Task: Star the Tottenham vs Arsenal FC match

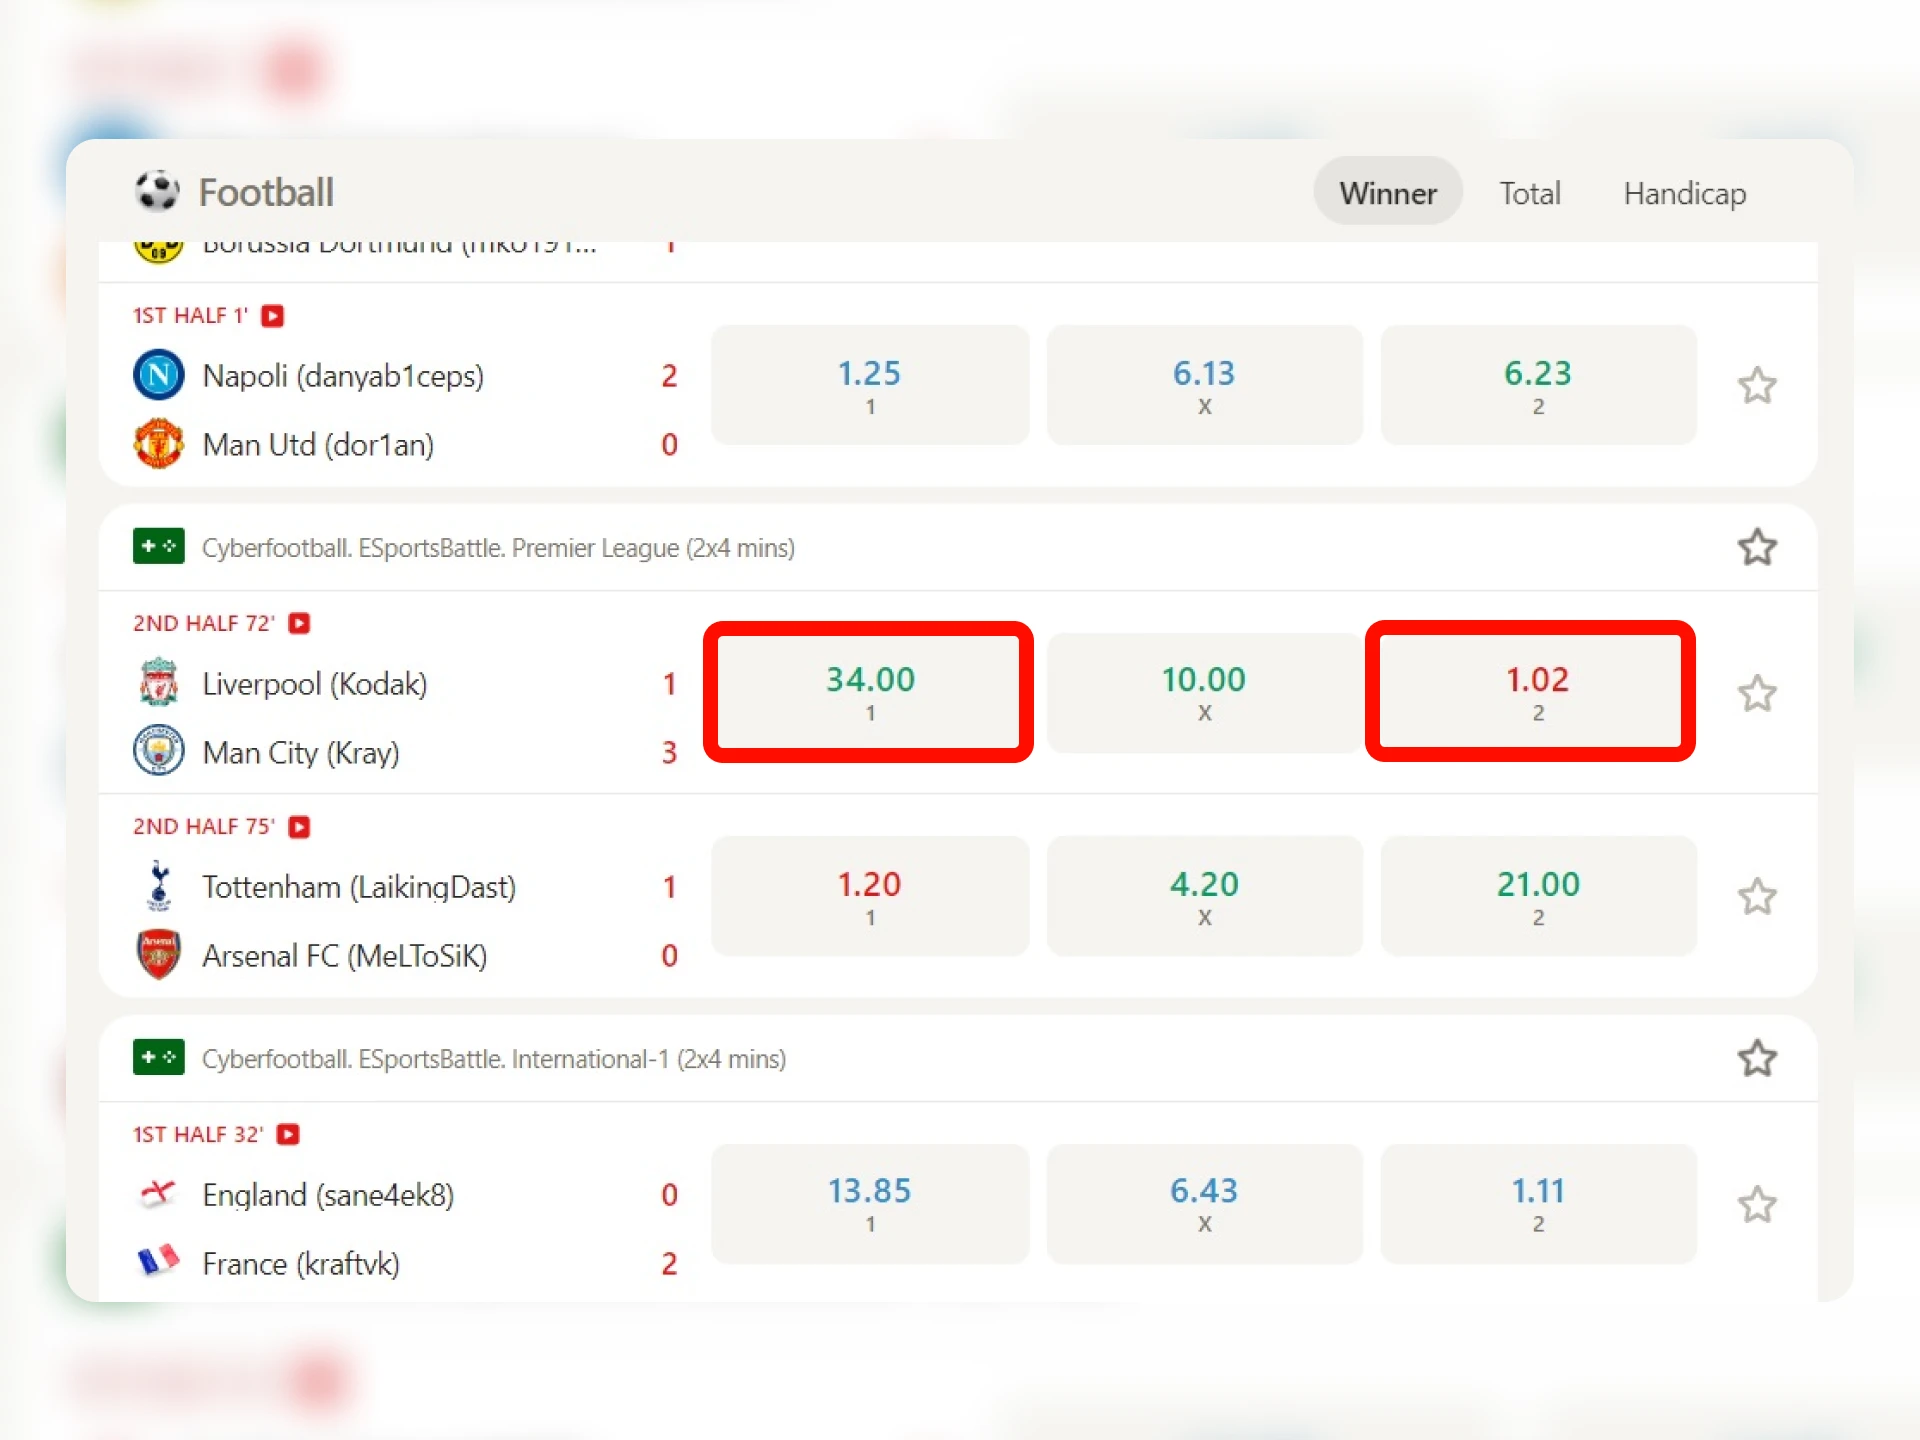Action: coord(1756,896)
